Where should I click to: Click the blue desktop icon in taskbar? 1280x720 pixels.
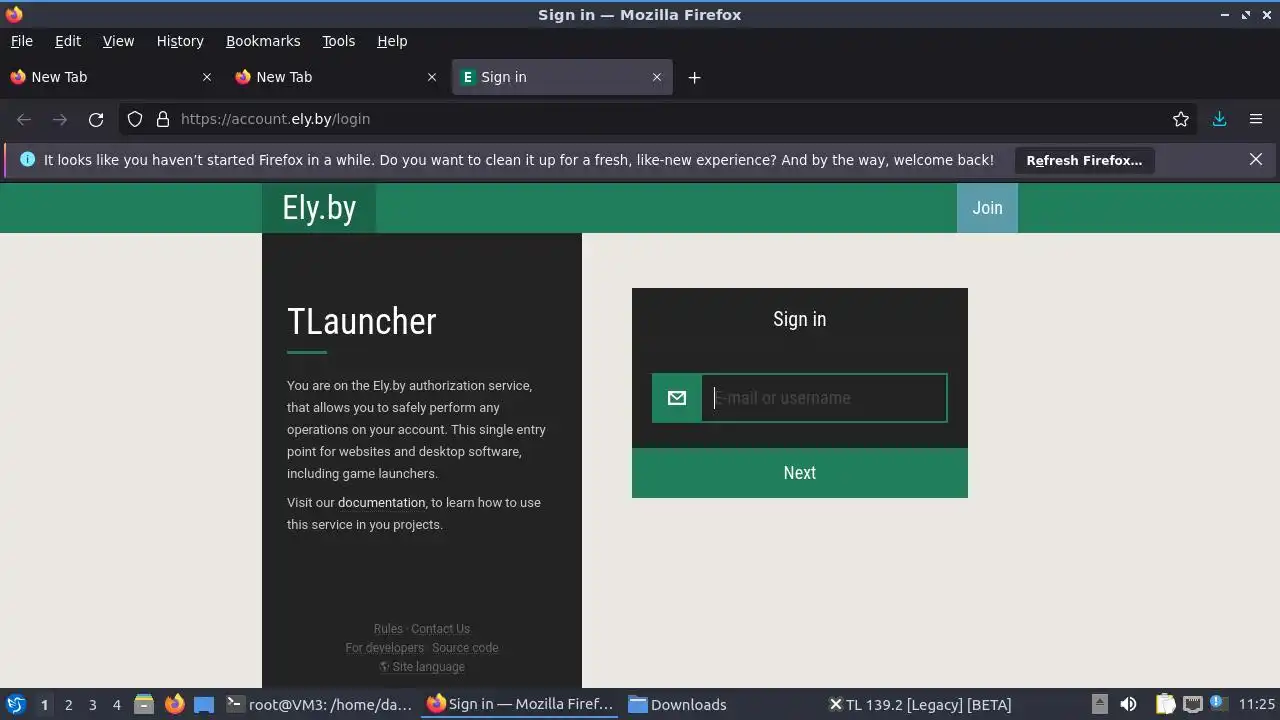(x=204, y=704)
